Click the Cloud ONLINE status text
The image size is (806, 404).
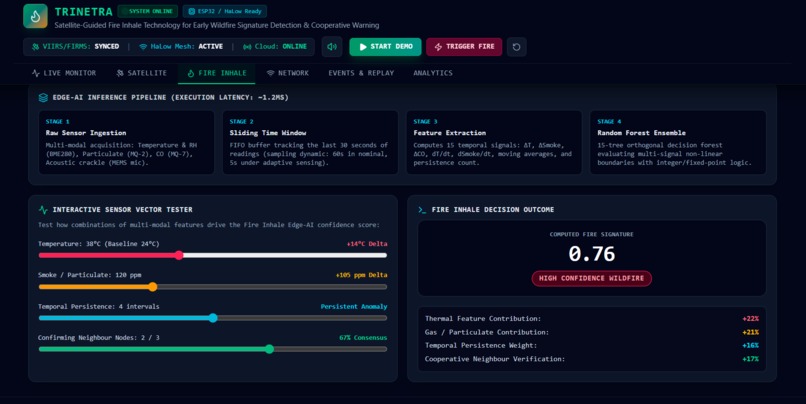coord(281,47)
